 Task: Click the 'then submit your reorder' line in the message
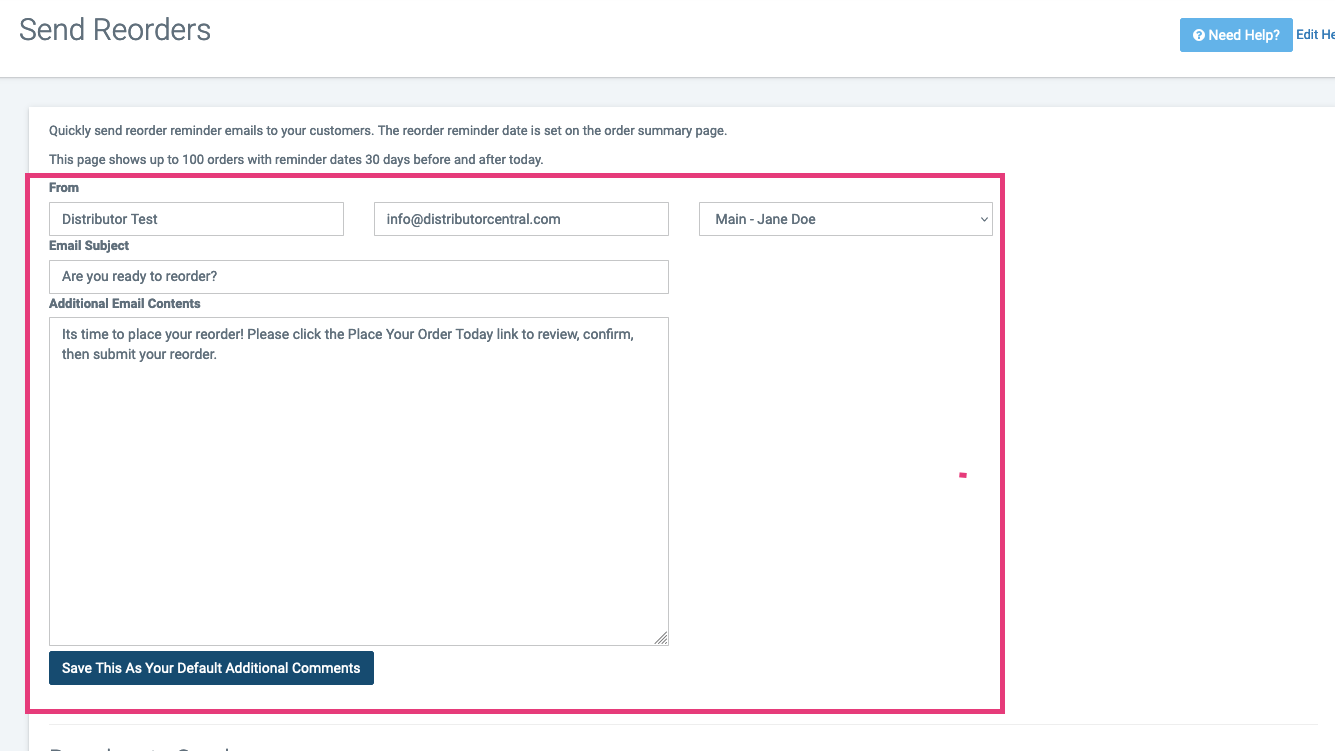[x=139, y=354]
